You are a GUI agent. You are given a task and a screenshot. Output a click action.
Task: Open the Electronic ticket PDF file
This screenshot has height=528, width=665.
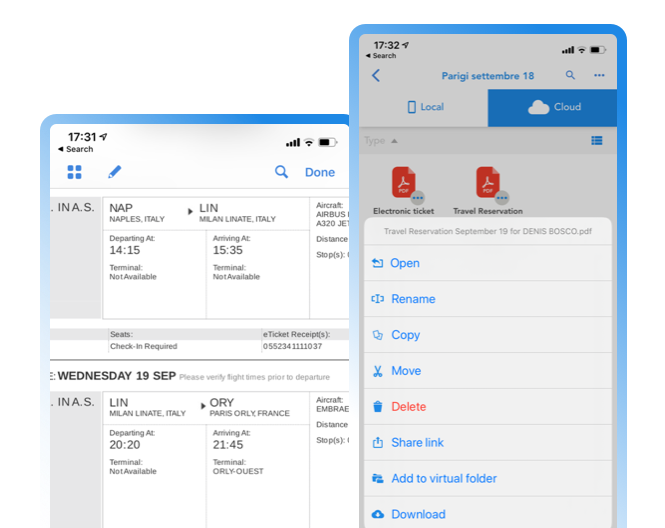(x=403, y=183)
